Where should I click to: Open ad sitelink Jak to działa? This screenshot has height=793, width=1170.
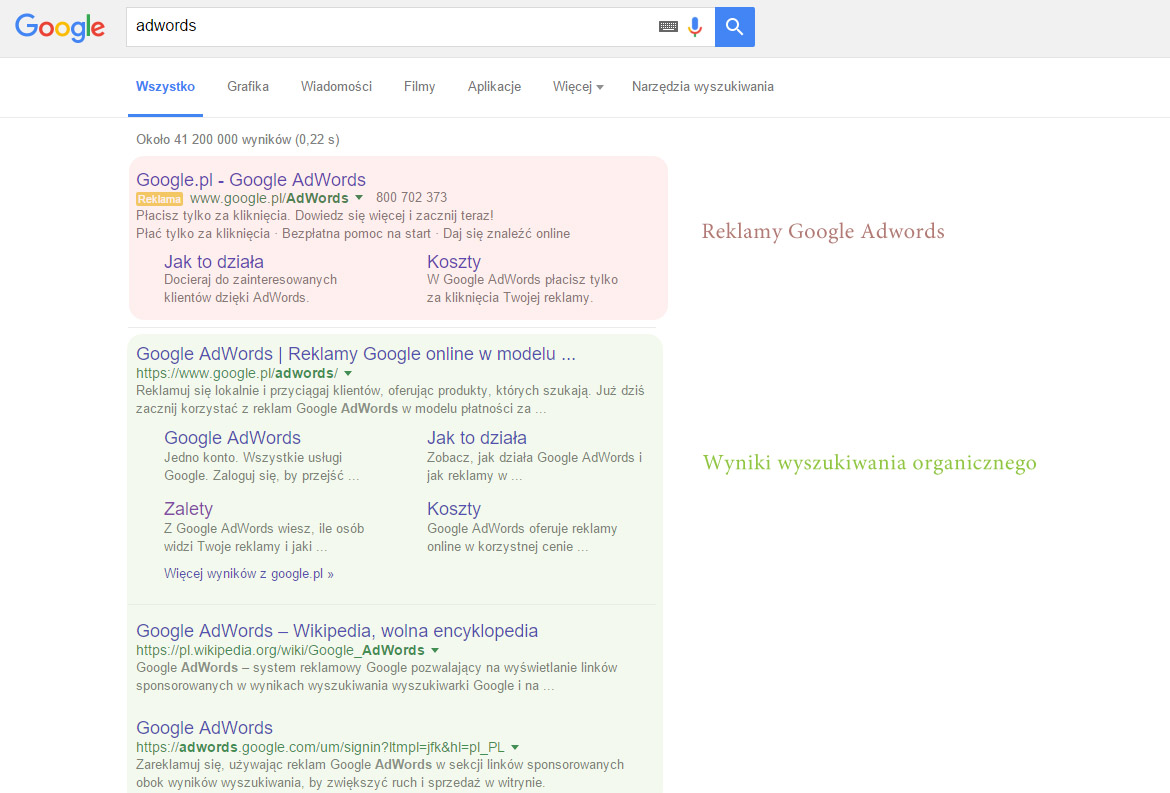tap(213, 262)
